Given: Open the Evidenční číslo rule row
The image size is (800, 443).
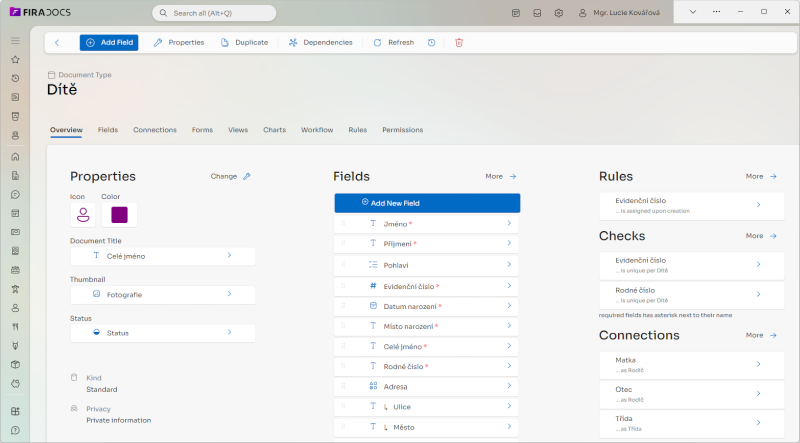Looking at the screenshot, I should (692, 205).
